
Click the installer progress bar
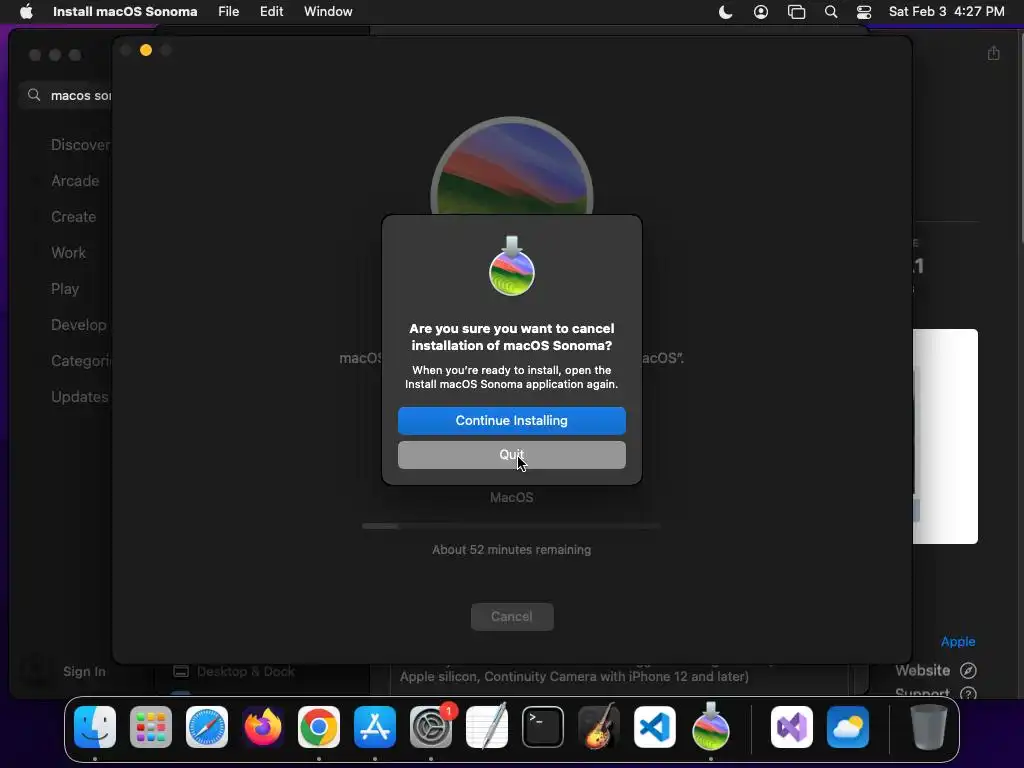point(511,526)
